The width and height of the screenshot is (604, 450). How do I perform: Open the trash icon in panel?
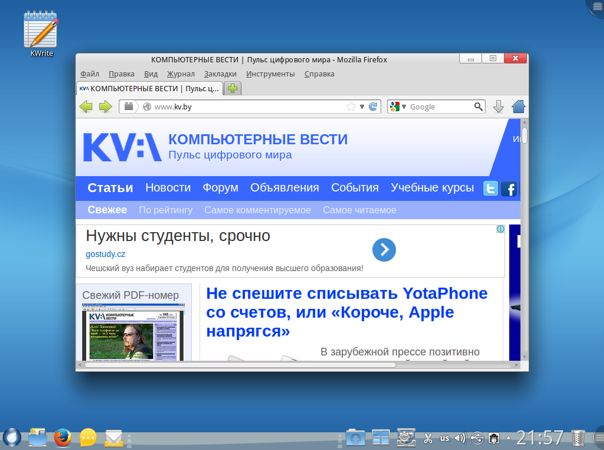point(577,438)
